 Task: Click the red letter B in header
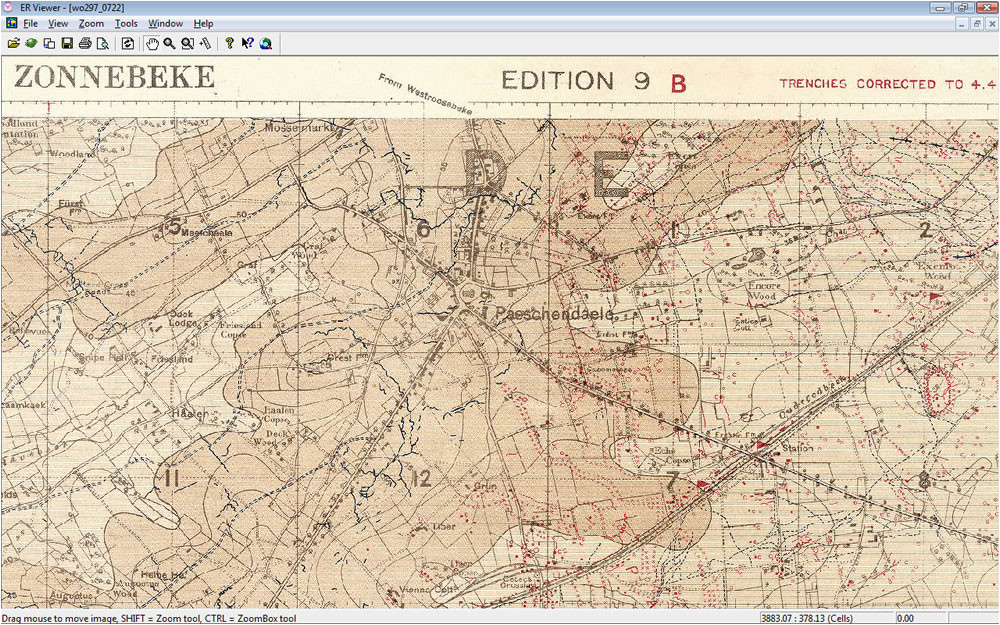pos(679,84)
